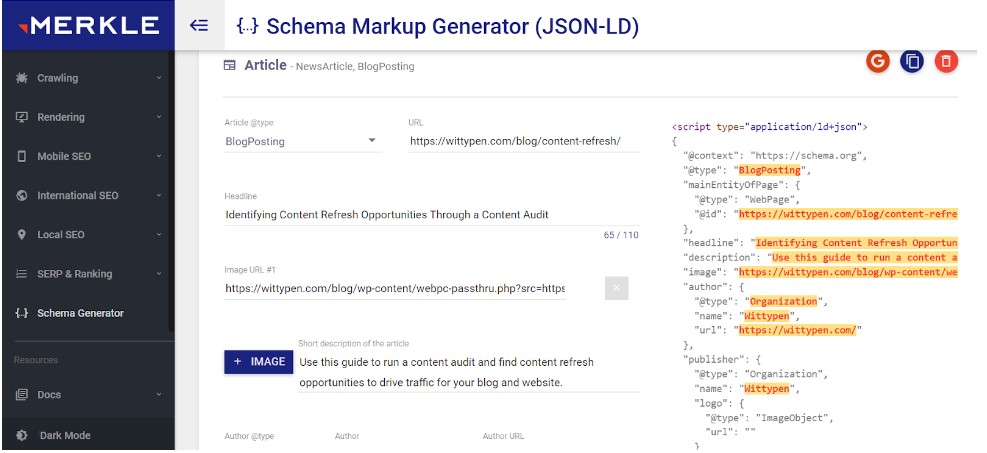Focus the URL input field

click(524, 141)
